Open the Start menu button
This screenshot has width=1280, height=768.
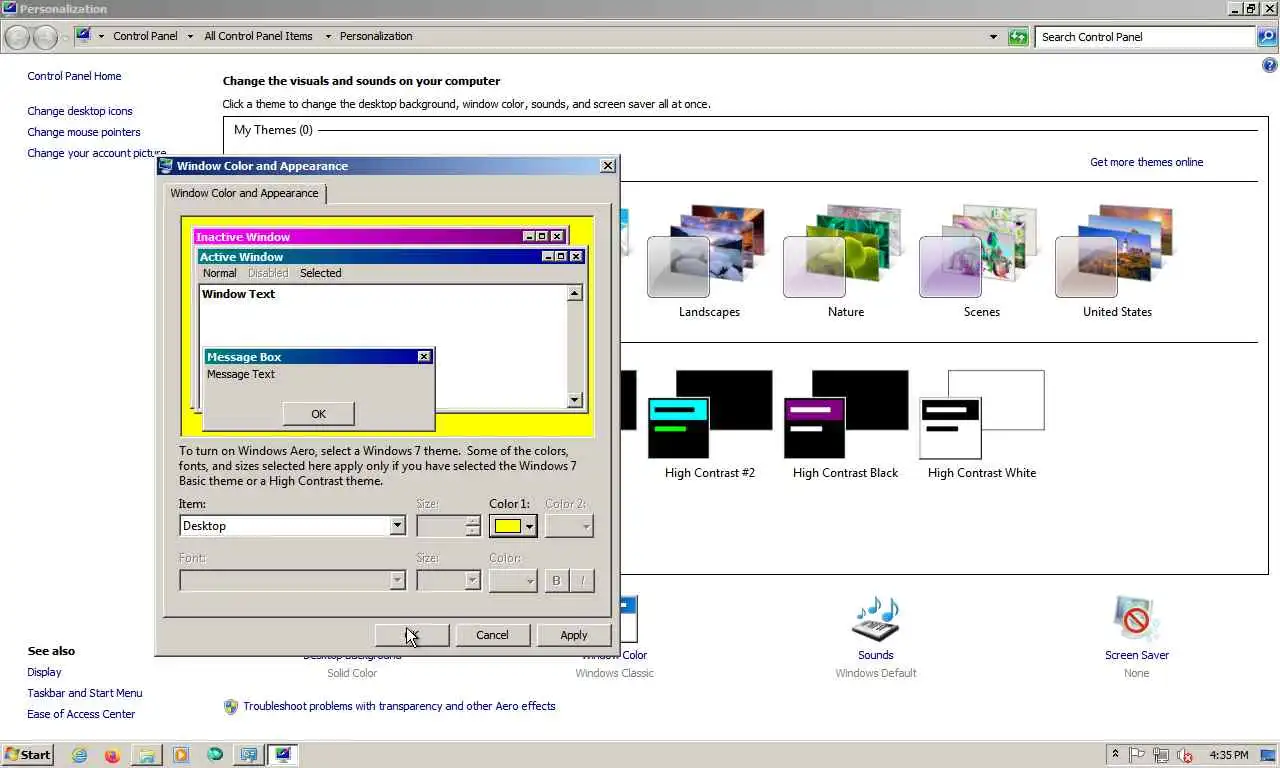[x=28, y=755]
